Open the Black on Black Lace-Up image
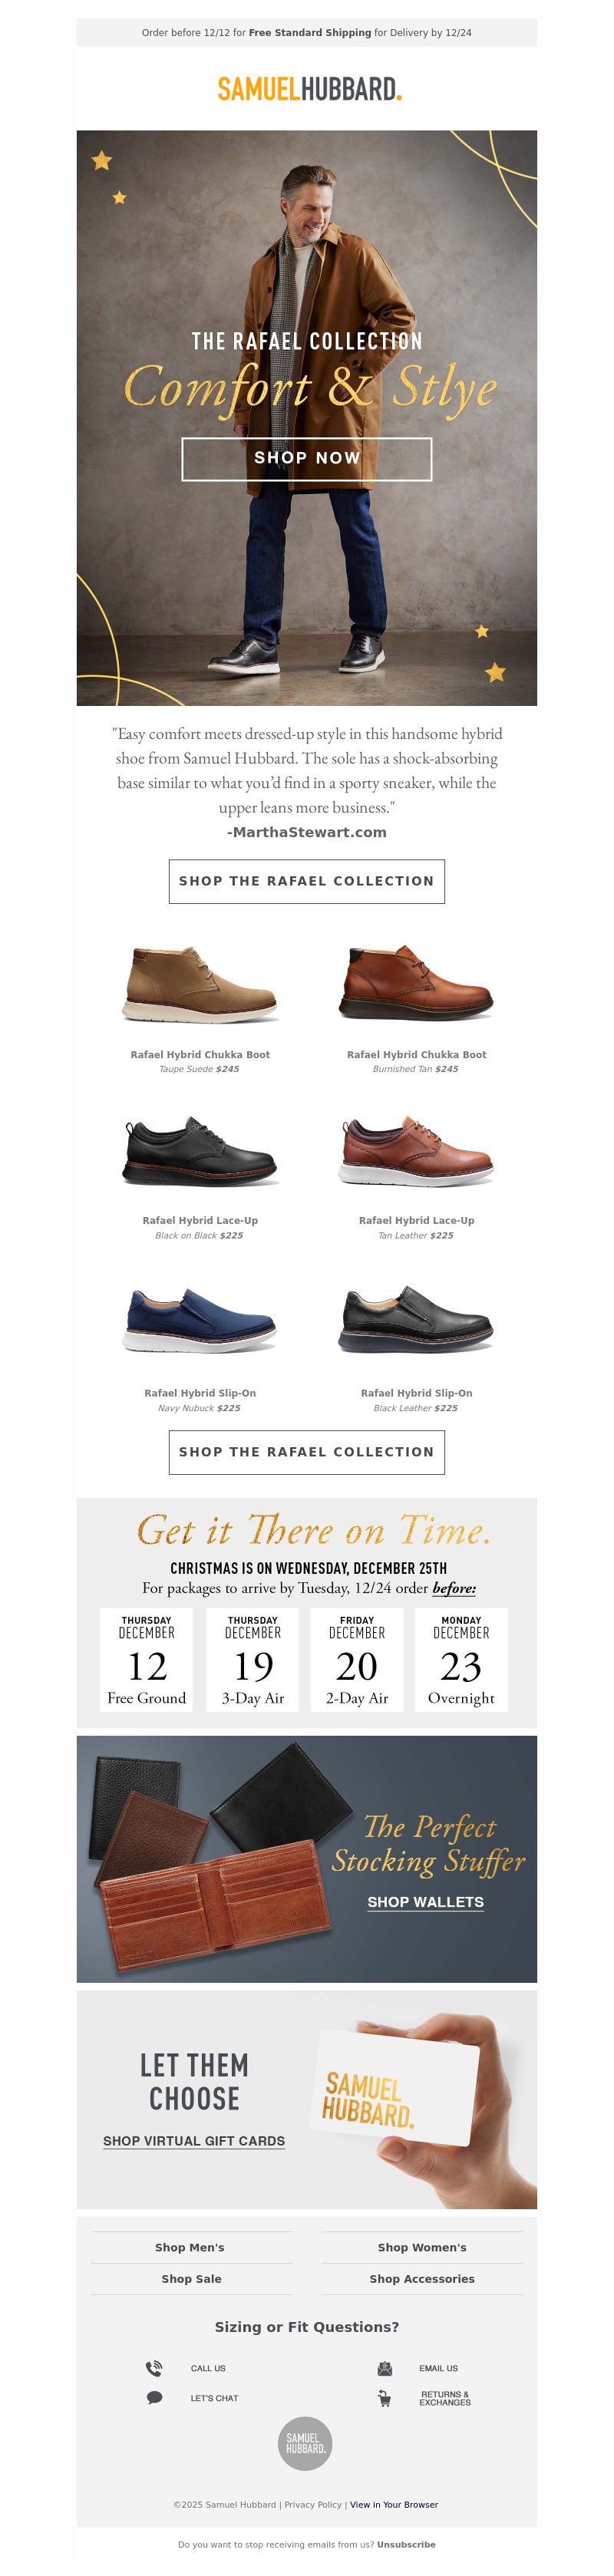Image resolution: width=614 pixels, height=2576 pixels. tap(200, 1152)
